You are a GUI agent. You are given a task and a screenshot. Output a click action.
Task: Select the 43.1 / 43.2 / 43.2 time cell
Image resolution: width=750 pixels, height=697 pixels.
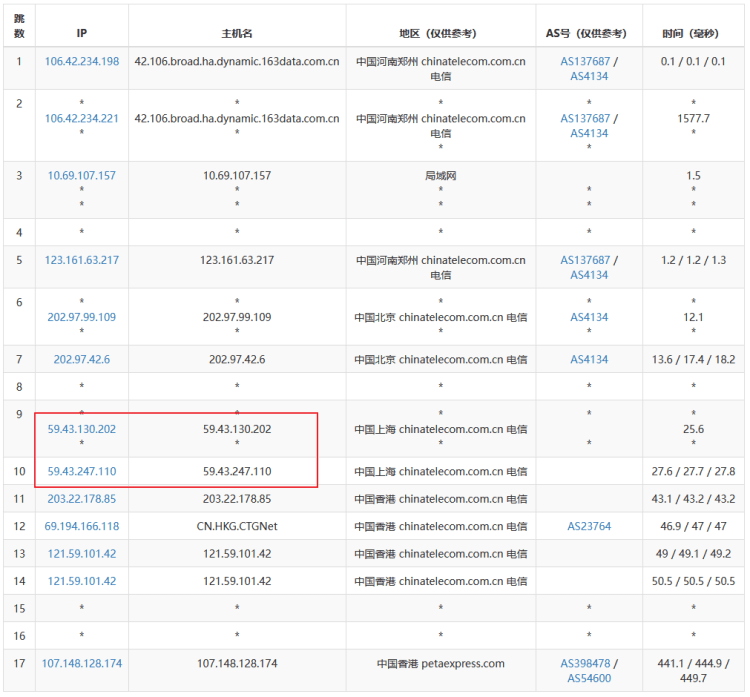point(693,499)
